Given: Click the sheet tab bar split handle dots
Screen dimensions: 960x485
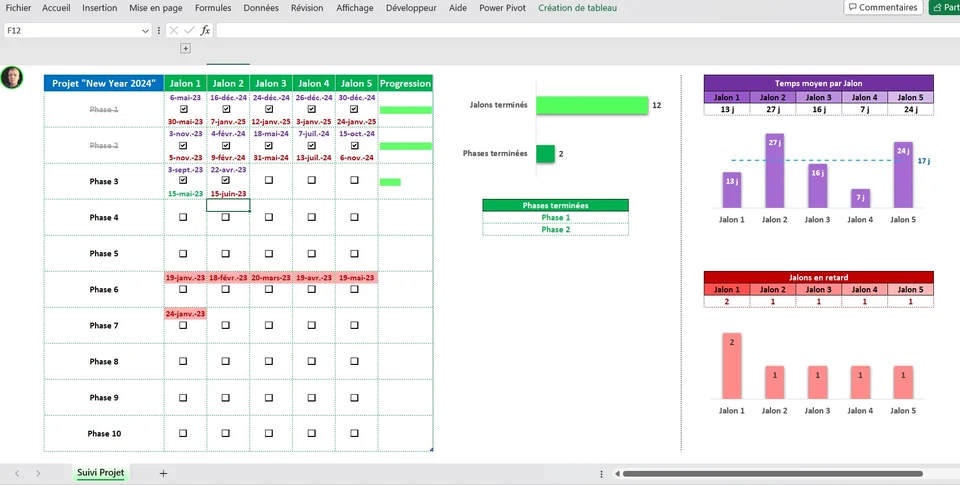Looking at the screenshot, I should (601, 474).
